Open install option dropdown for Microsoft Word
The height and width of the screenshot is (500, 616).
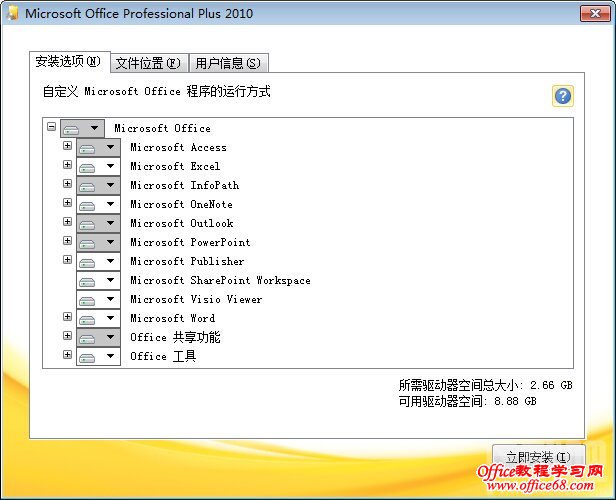[x=98, y=319]
